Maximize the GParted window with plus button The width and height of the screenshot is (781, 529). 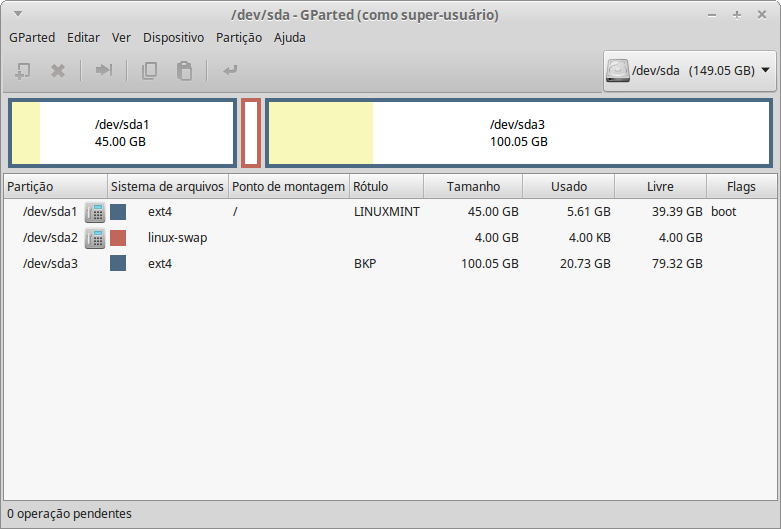pyautogui.click(x=737, y=15)
